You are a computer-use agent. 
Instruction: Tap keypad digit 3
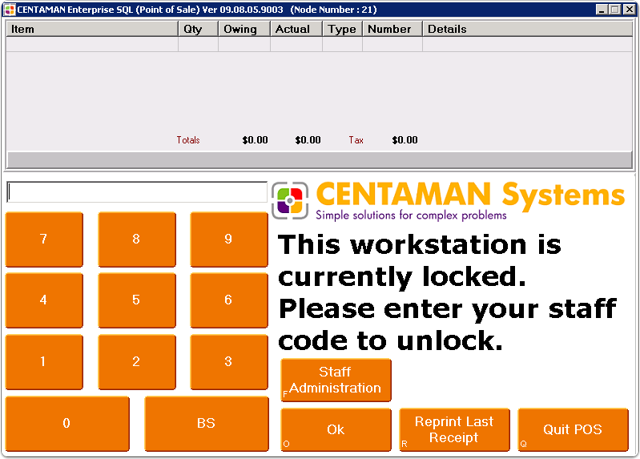tap(229, 362)
